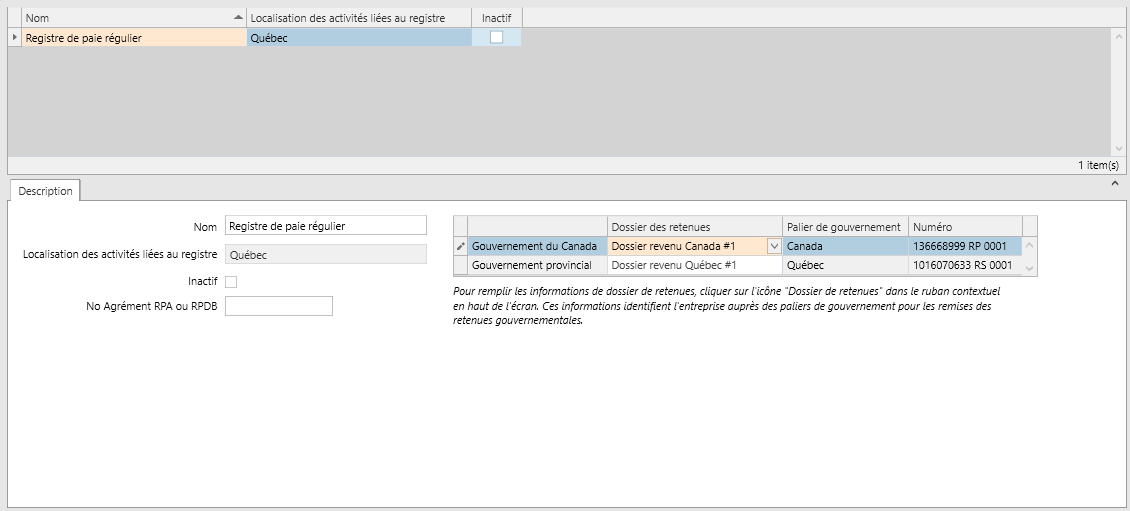This screenshot has height=511, width=1130.
Task: Select the 'Registre de paie régulier' row in the list
Action: 134,38
